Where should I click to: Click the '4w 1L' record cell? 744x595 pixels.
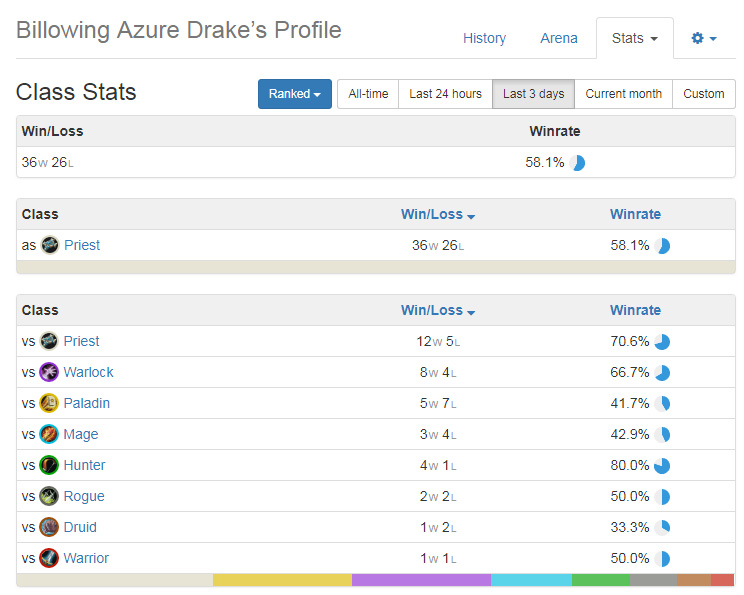coord(438,465)
